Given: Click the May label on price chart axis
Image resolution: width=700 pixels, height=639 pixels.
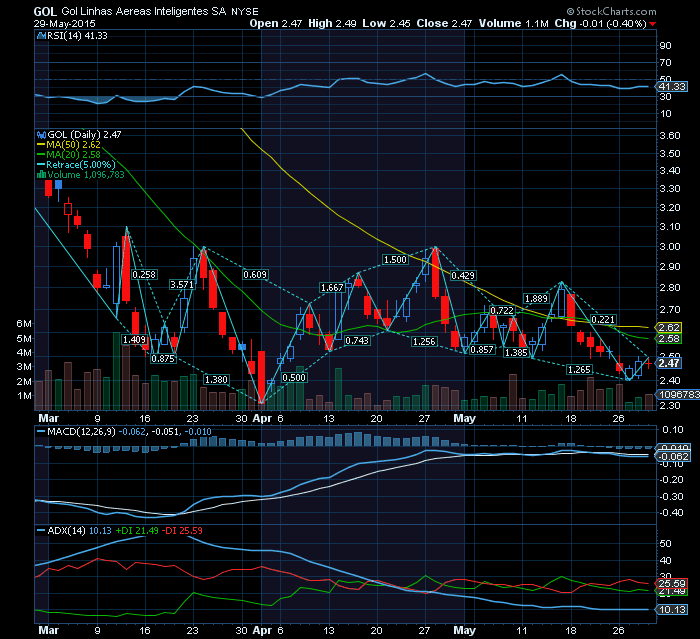Looking at the screenshot, I should 464,418.
